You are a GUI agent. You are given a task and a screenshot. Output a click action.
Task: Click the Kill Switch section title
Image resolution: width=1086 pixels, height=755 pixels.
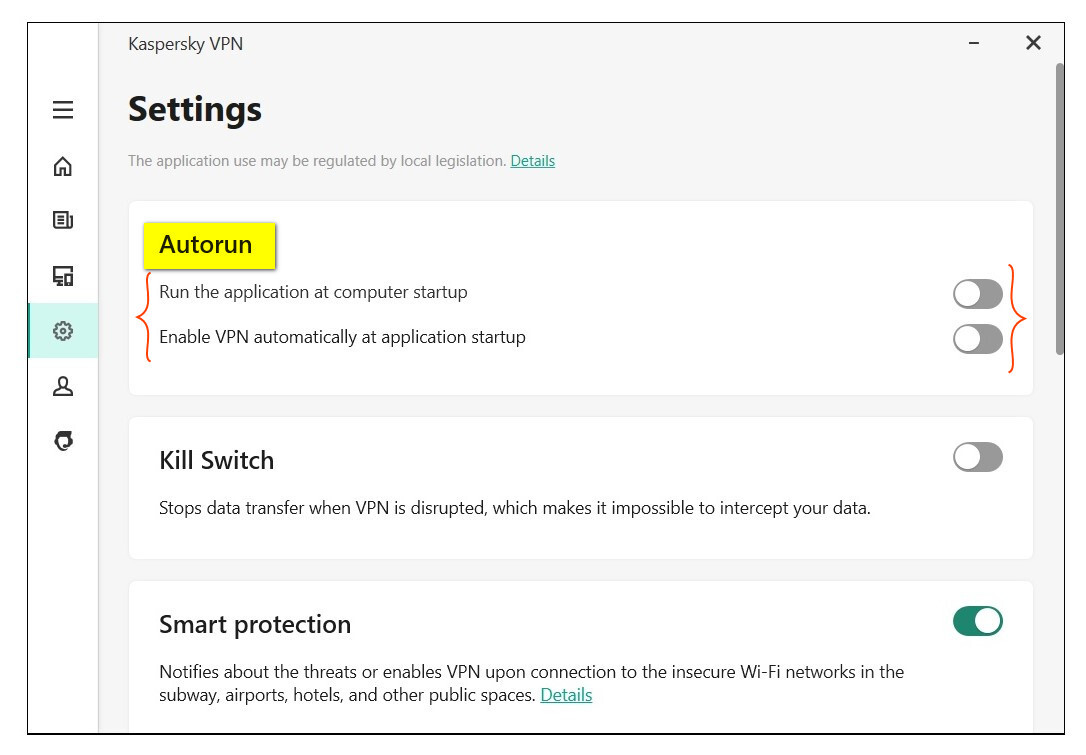tap(216, 461)
